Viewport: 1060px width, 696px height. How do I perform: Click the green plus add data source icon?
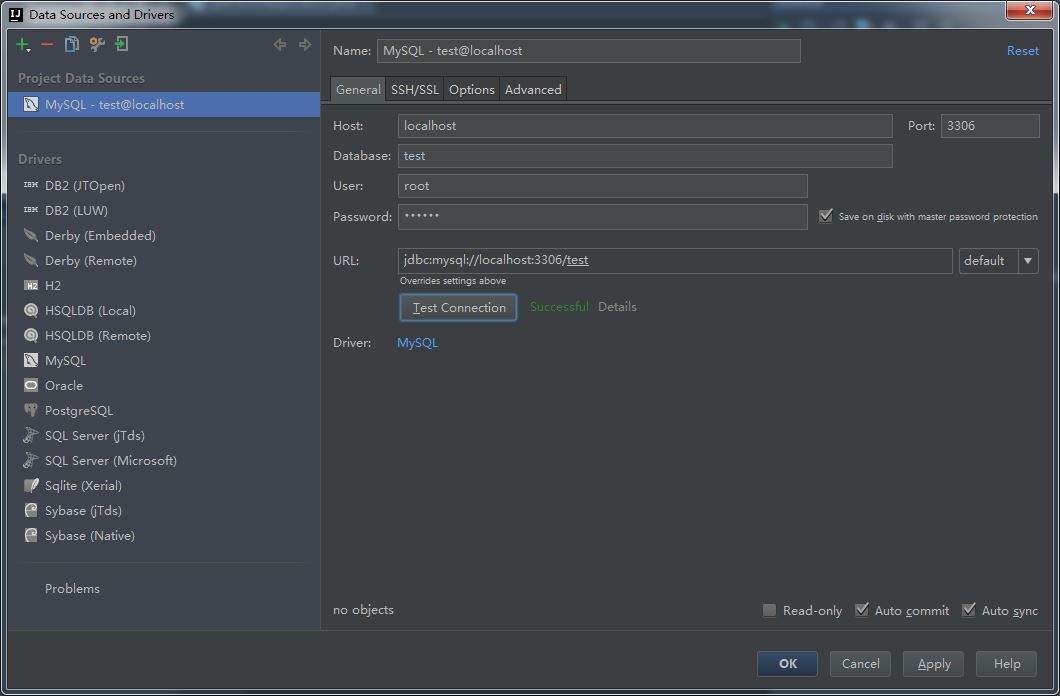click(23, 45)
